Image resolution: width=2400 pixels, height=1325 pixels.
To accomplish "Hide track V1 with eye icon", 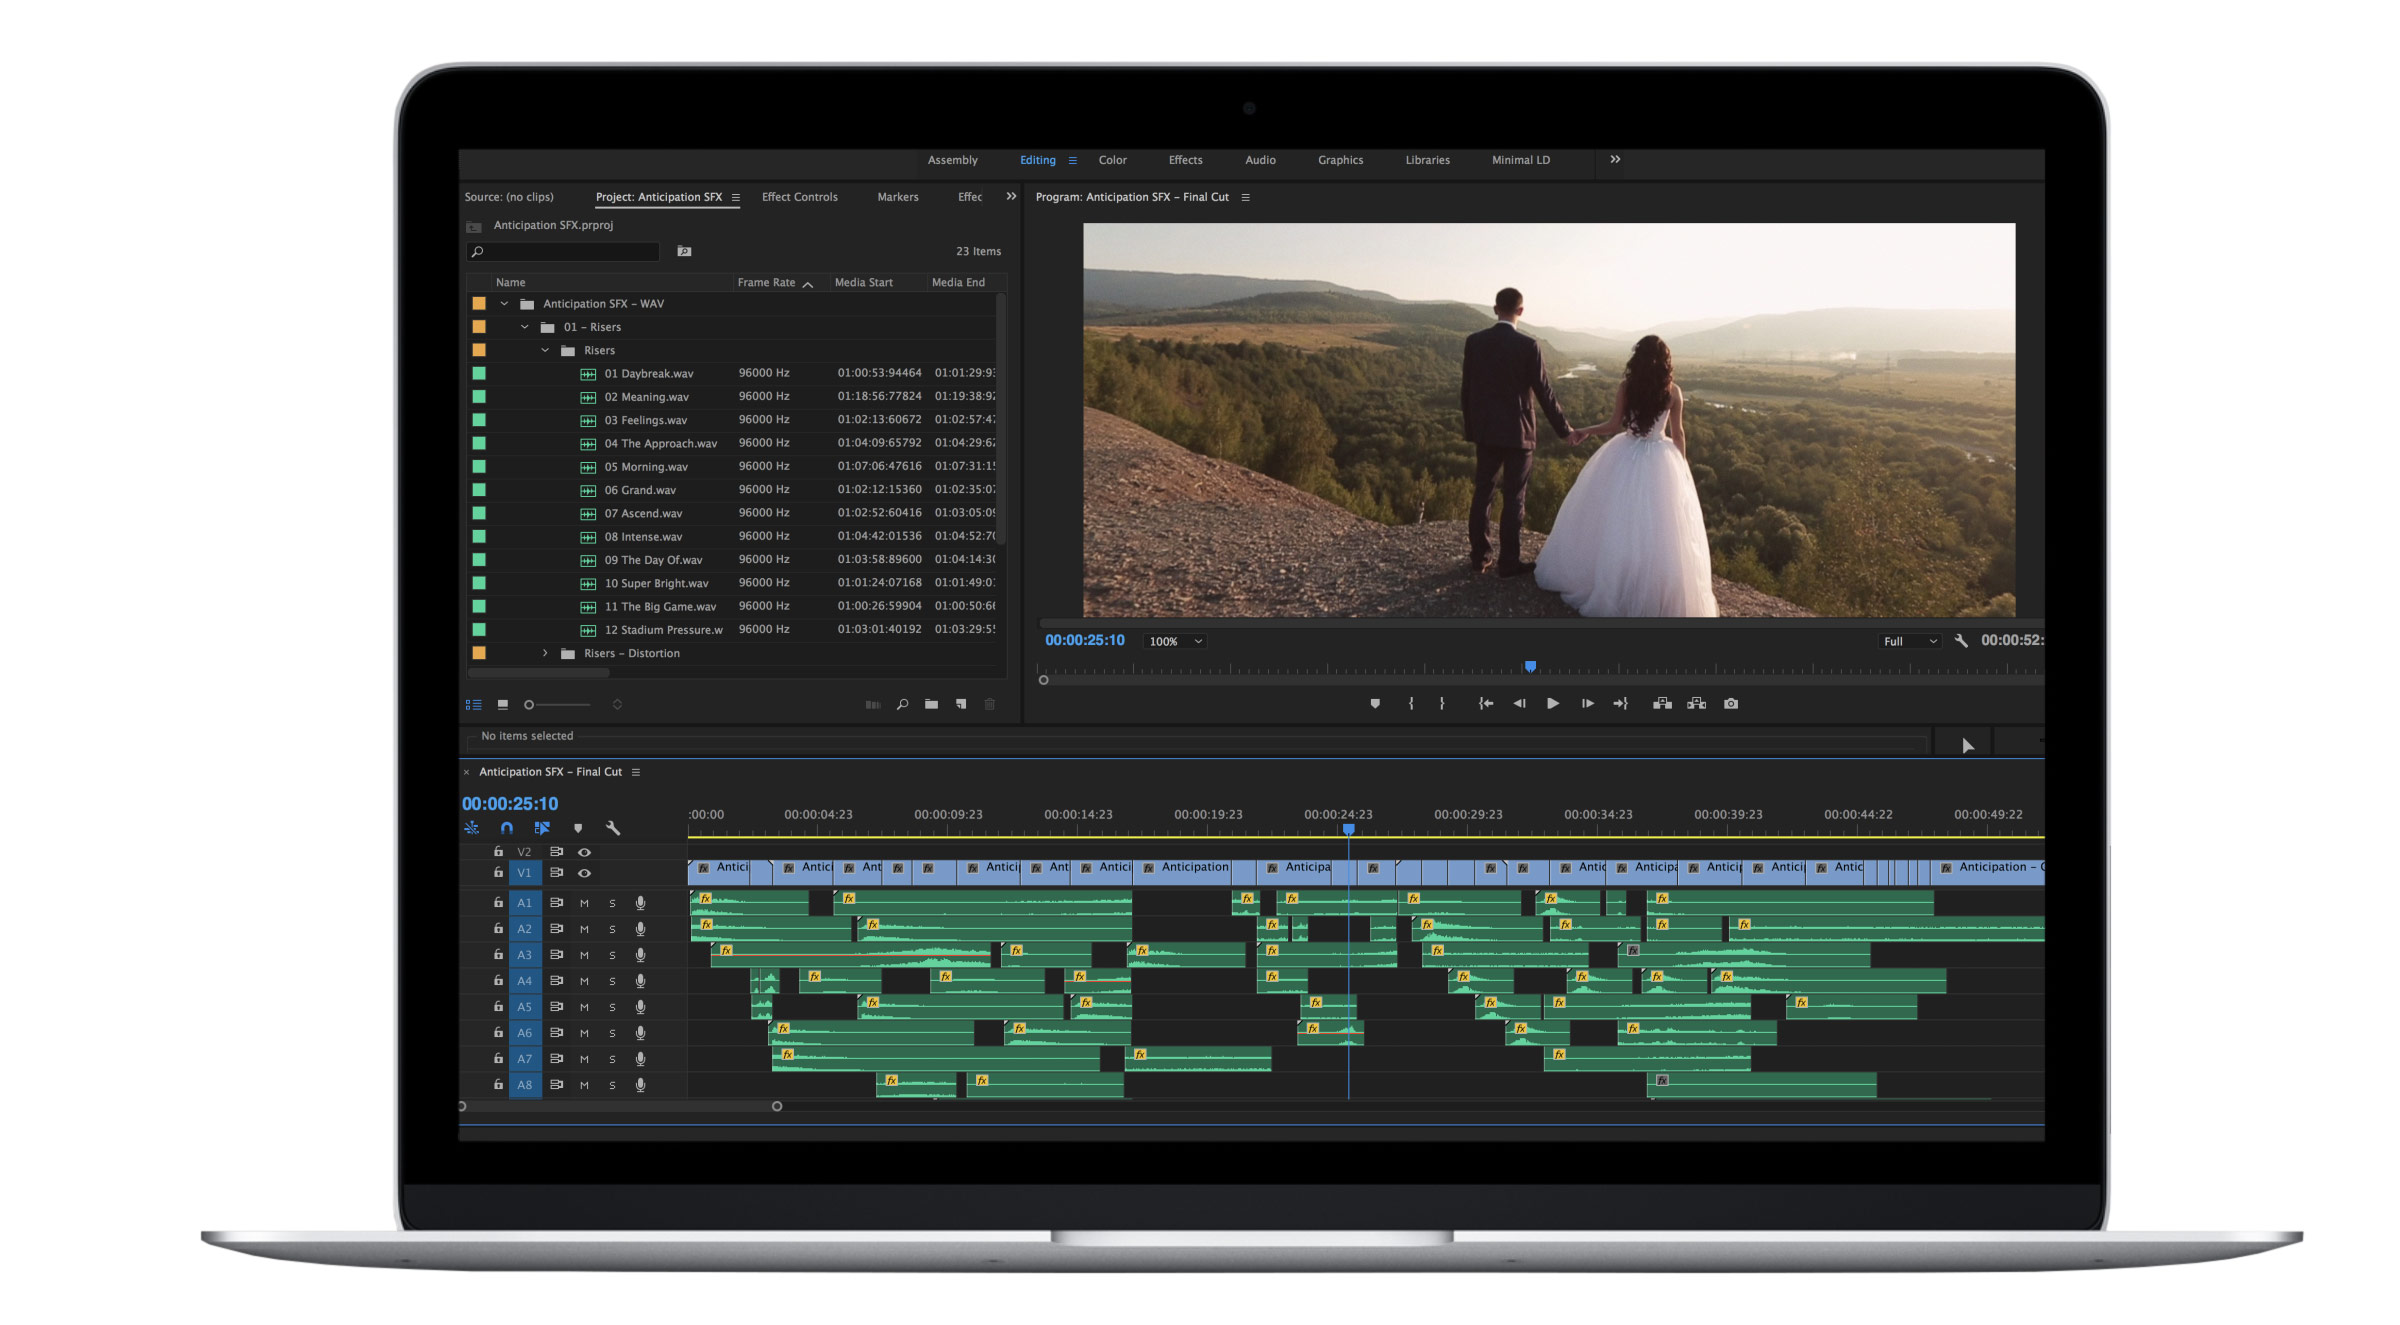I will tap(585, 874).
